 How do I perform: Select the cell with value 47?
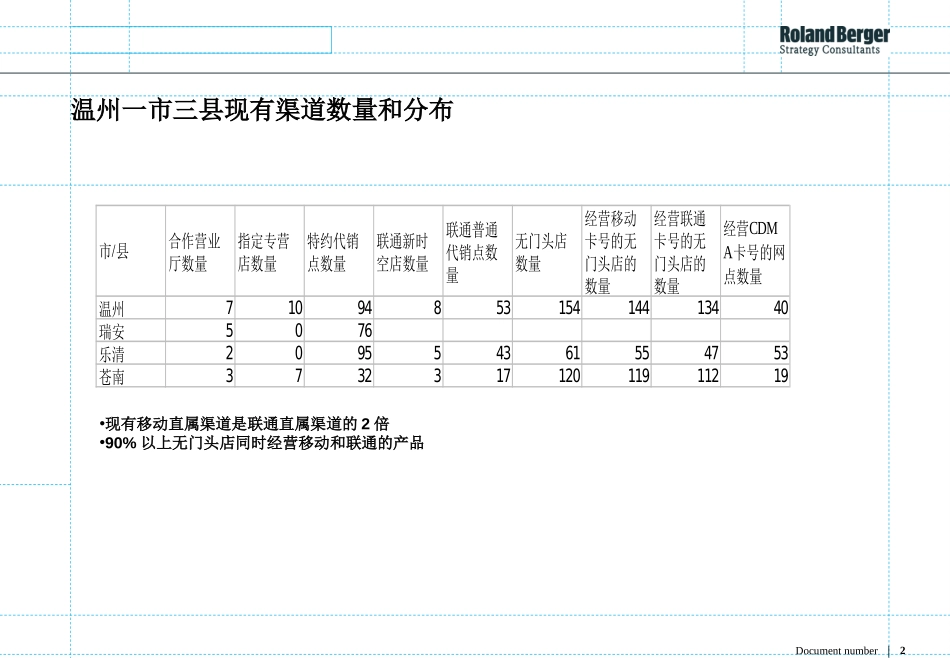pyautogui.click(x=686, y=353)
